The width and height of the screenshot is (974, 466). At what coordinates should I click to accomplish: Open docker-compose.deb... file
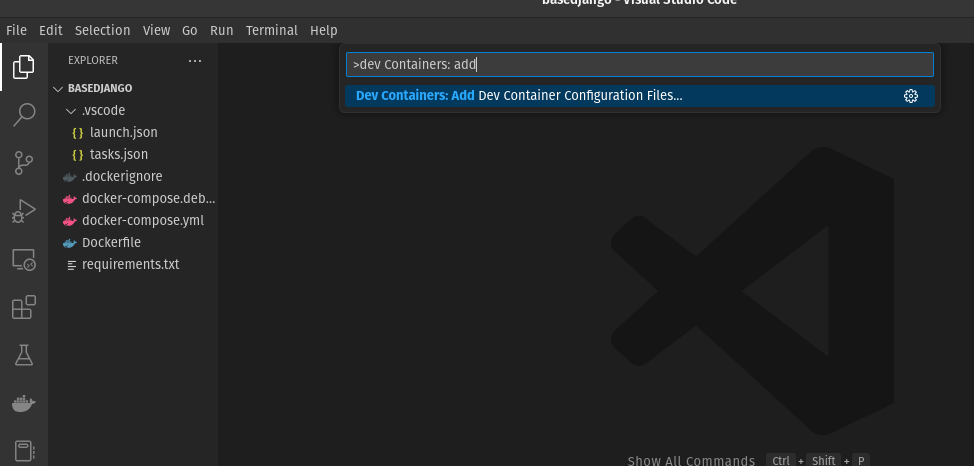tap(148, 199)
